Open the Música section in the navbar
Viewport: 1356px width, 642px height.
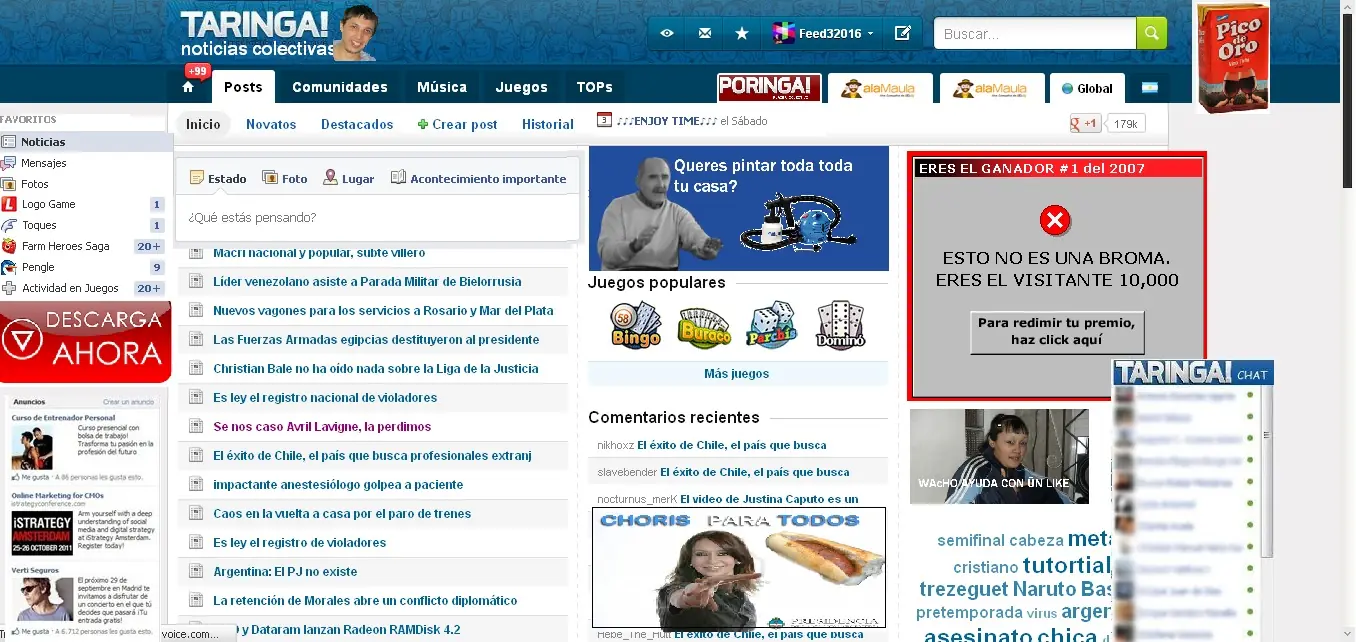tap(441, 87)
